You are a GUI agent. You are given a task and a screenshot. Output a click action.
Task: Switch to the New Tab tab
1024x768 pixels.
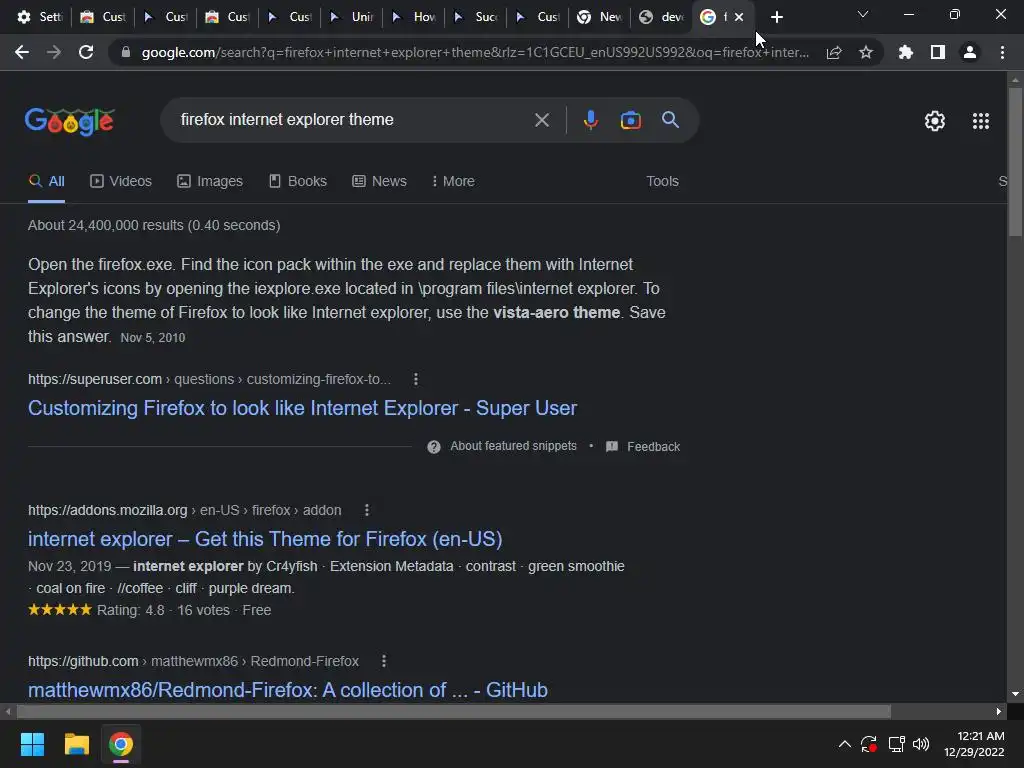point(600,17)
